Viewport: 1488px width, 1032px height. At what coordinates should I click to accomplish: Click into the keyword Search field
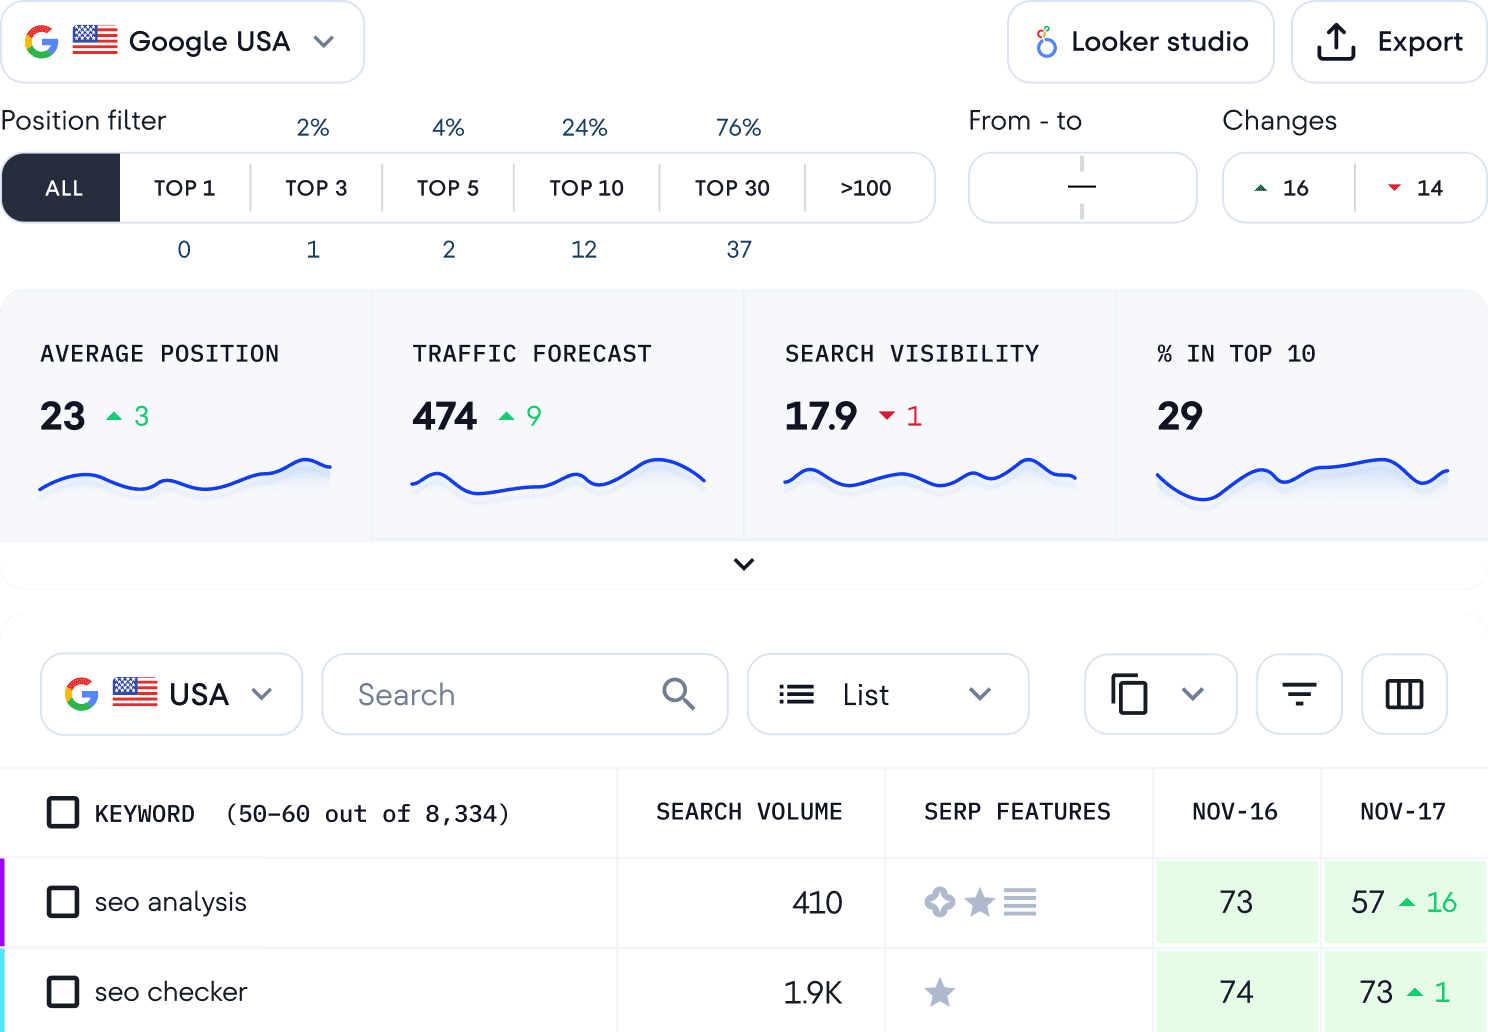pos(500,694)
